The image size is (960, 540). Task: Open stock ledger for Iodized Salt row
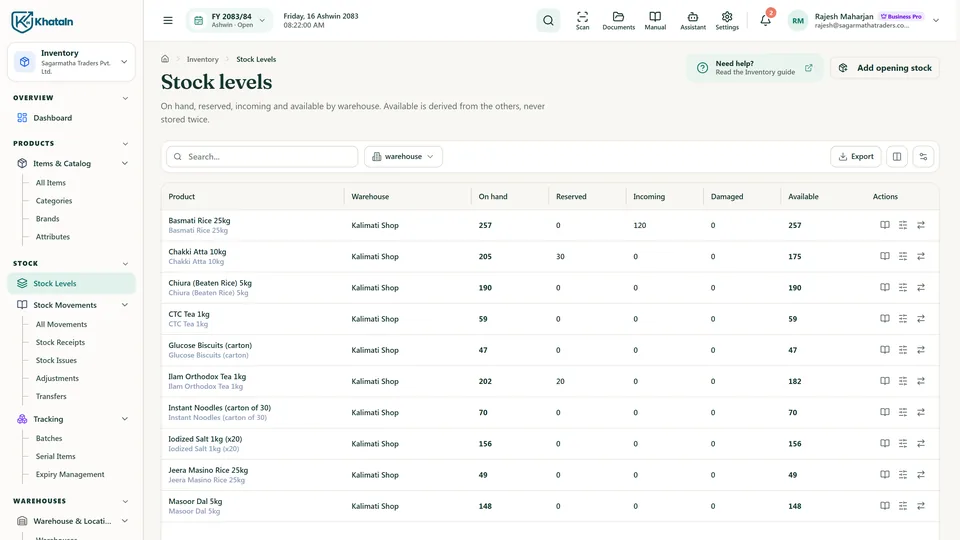[885, 444]
